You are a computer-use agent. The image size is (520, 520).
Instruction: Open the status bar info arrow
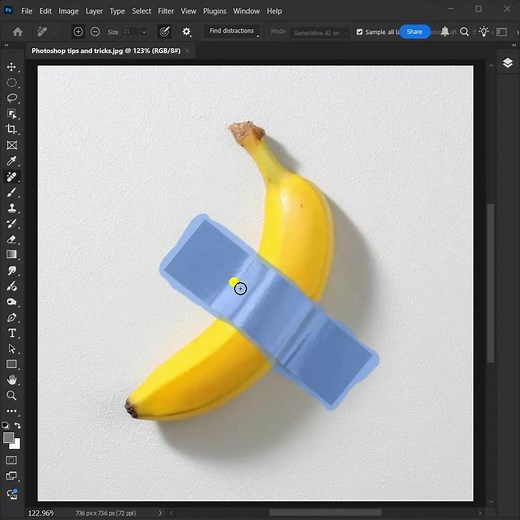tap(160, 513)
